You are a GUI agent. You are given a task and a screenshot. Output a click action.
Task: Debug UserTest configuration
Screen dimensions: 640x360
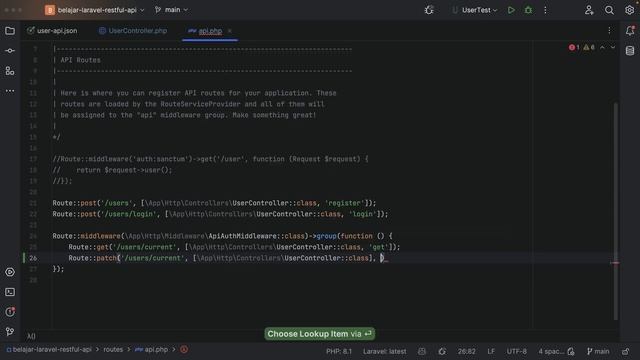pyautogui.click(x=528, y=10)
